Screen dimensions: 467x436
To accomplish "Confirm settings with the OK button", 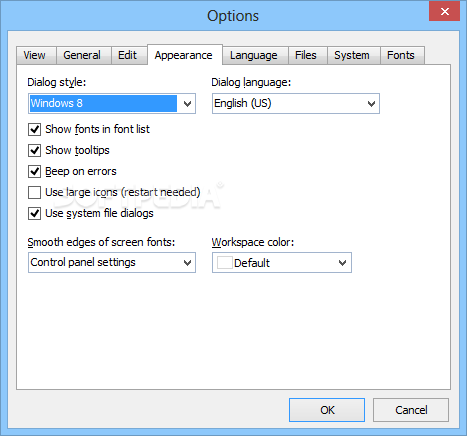I will [x=327, y=410].
